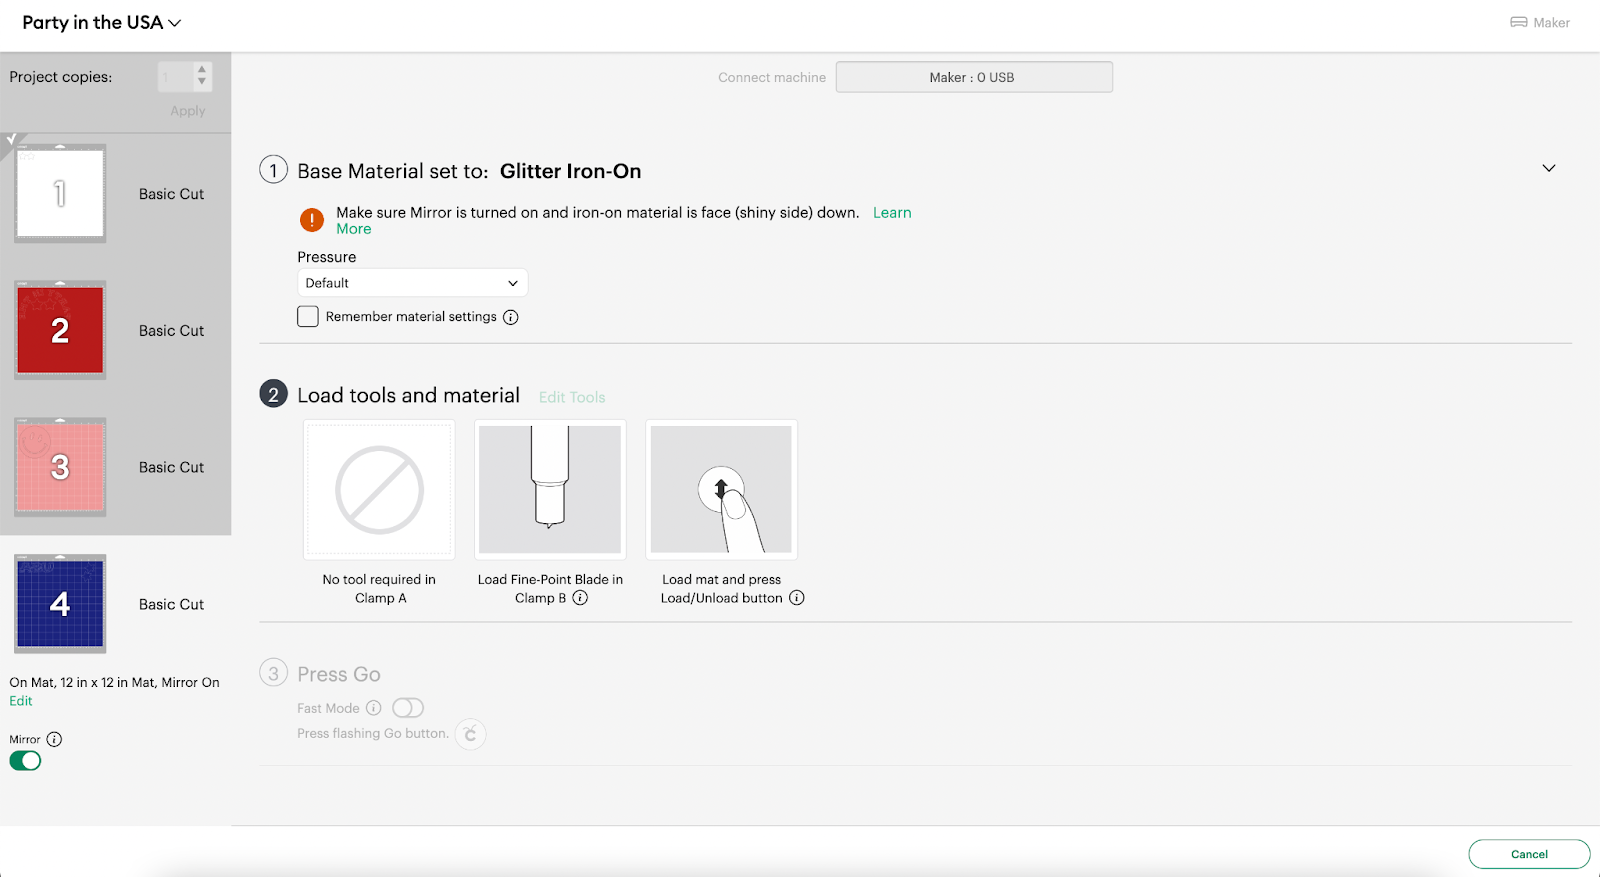Click the step 3 circle number
Viewport: 1600px width, 877px height.
(x=273, y=673)
